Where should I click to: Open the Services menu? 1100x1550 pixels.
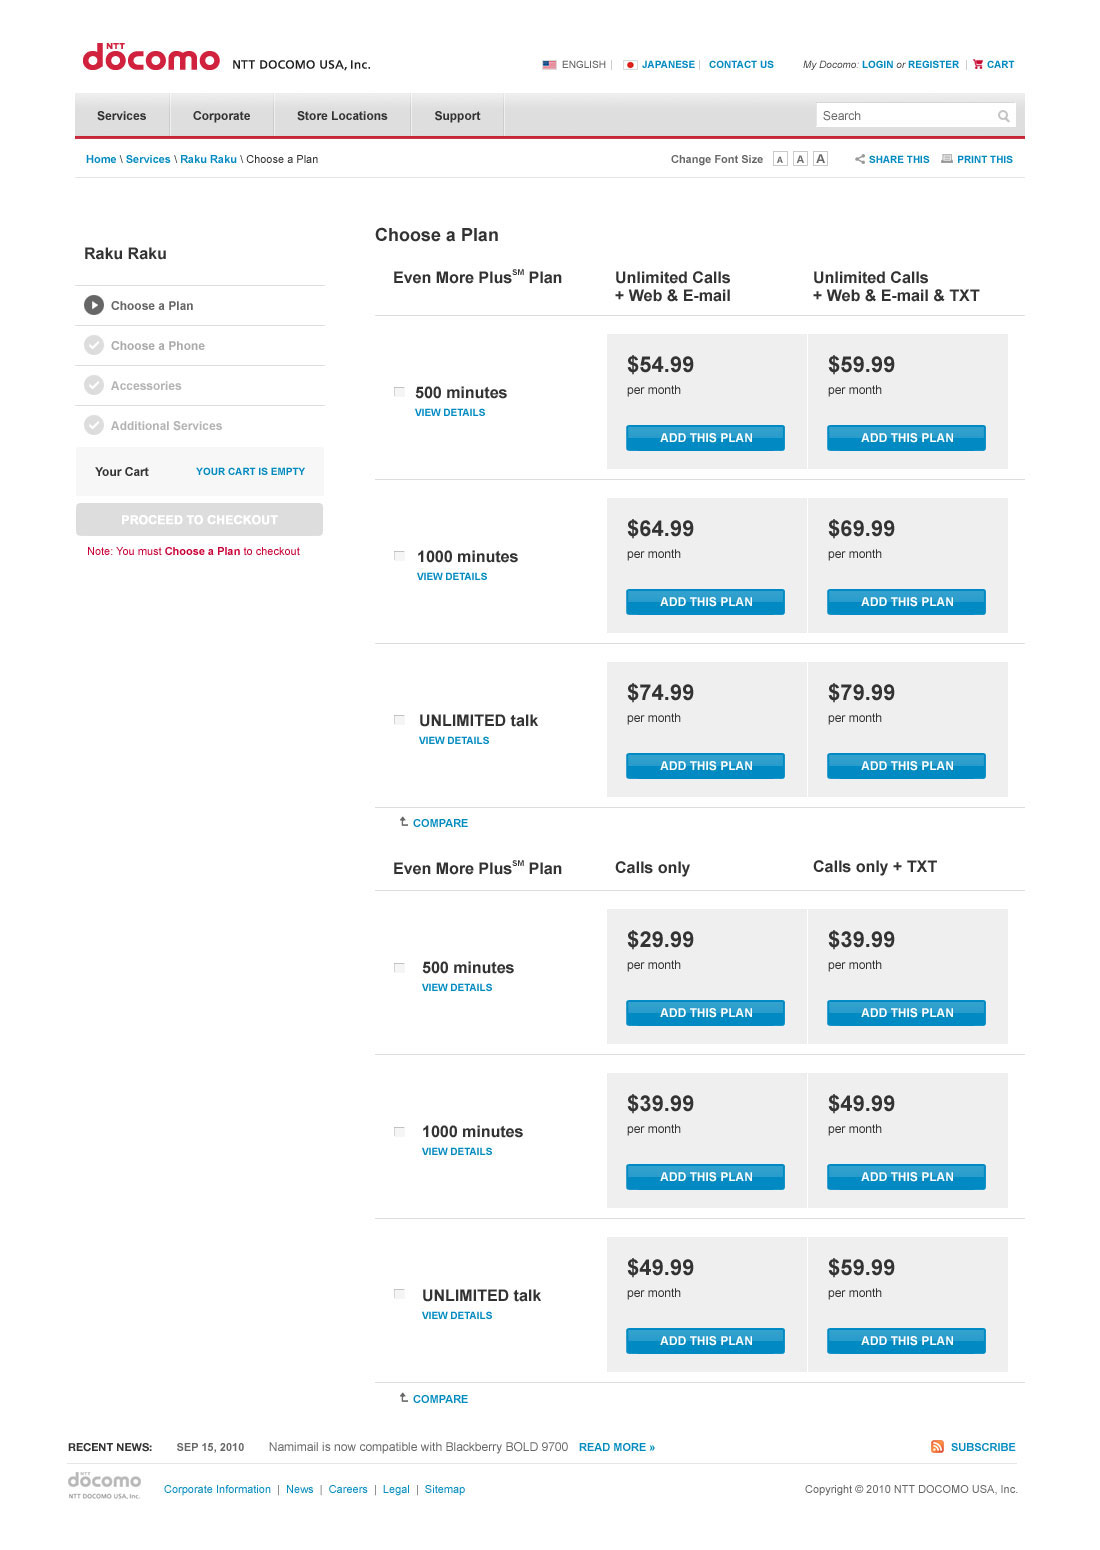(x=122, y=116)
